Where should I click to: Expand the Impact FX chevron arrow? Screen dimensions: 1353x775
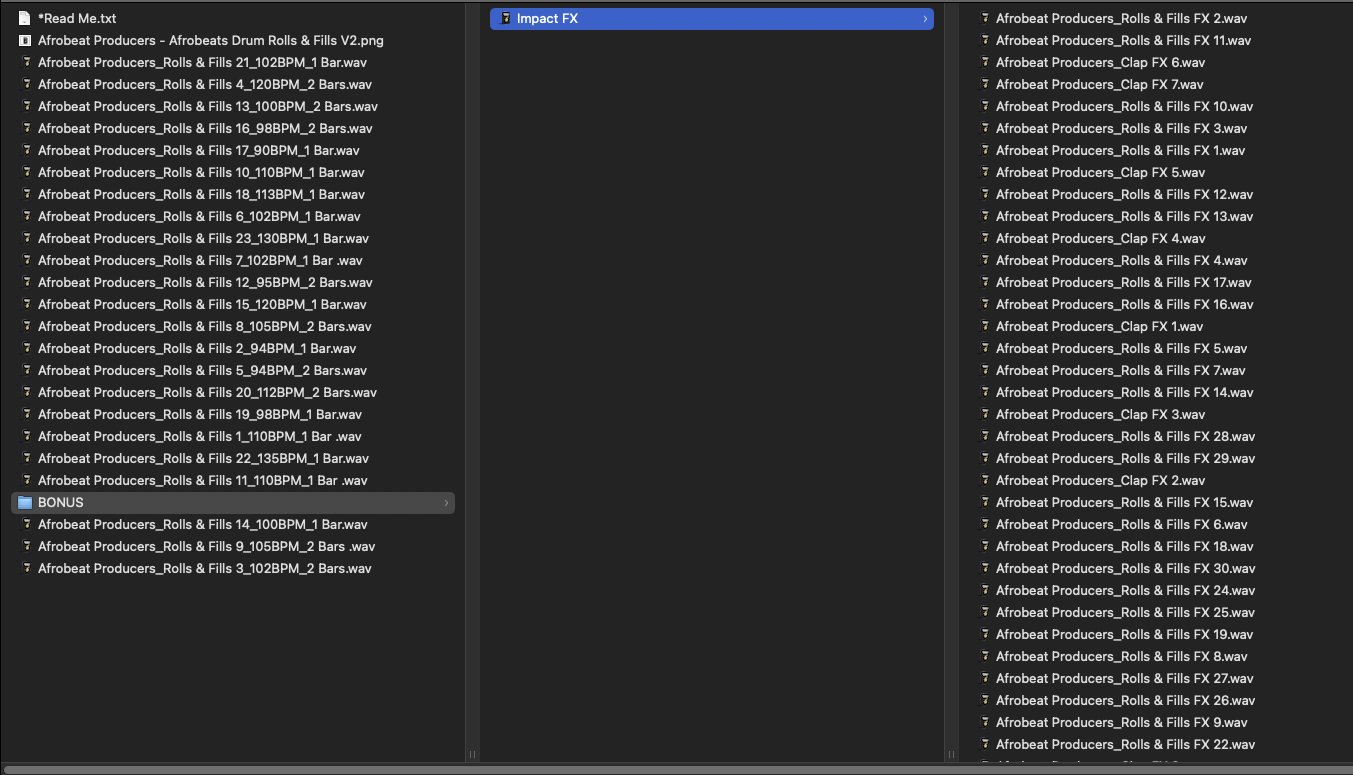point(924,18)
